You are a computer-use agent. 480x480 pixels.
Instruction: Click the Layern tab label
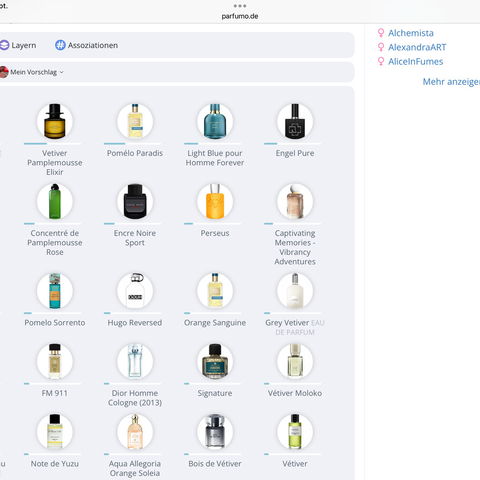pyautogui.click(x=24, y=45)
